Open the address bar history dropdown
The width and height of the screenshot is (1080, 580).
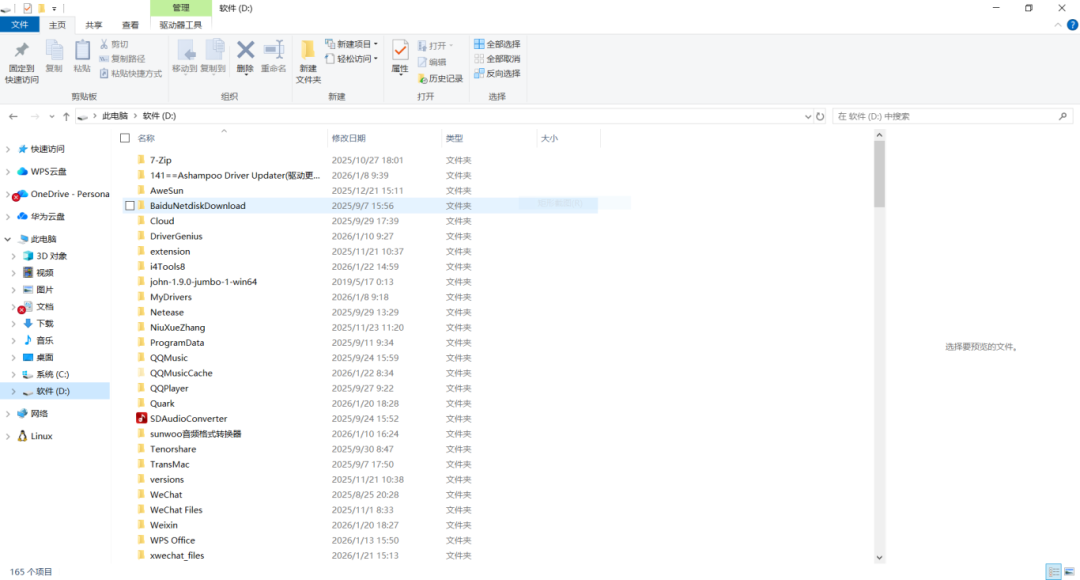click(807, 116)
